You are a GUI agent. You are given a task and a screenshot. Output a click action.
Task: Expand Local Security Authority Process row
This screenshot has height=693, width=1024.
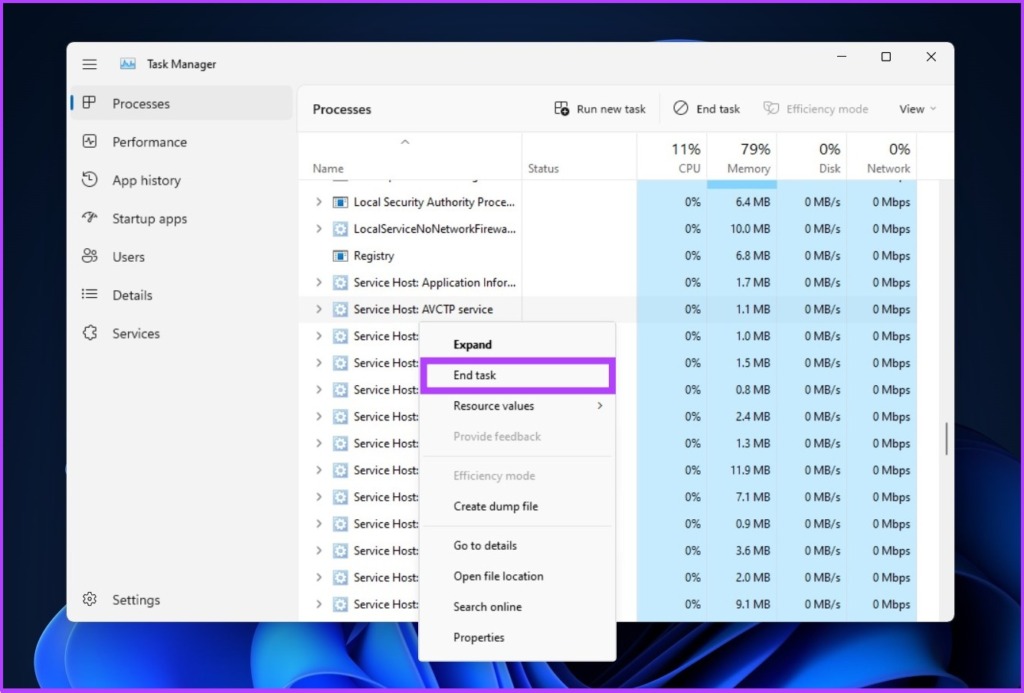(319, 202)
